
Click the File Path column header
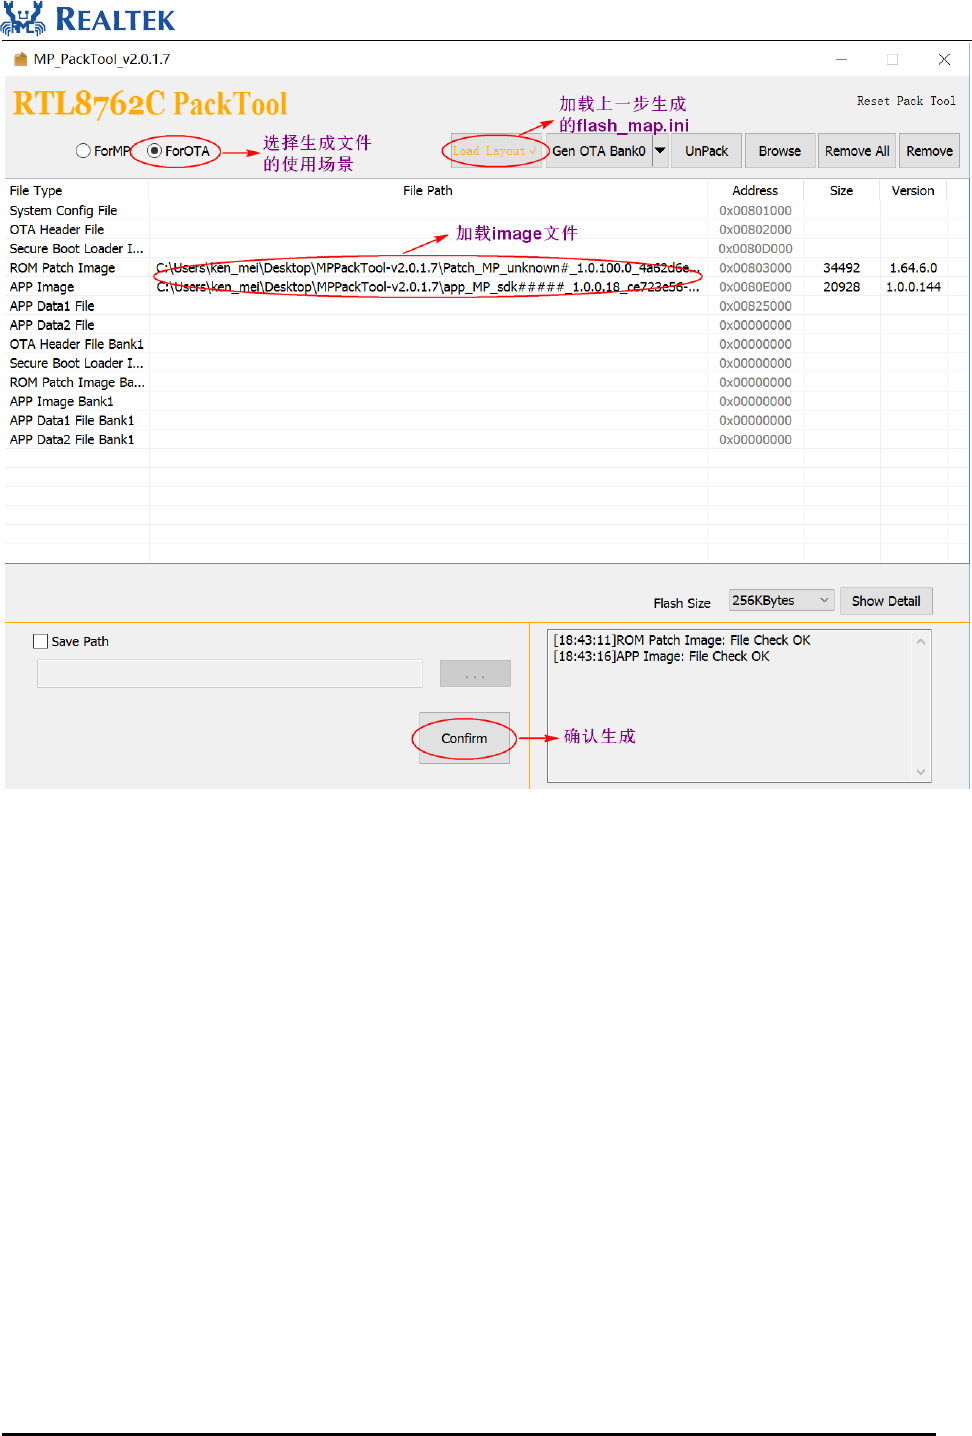pyautogui.click(x=428, y=190)
